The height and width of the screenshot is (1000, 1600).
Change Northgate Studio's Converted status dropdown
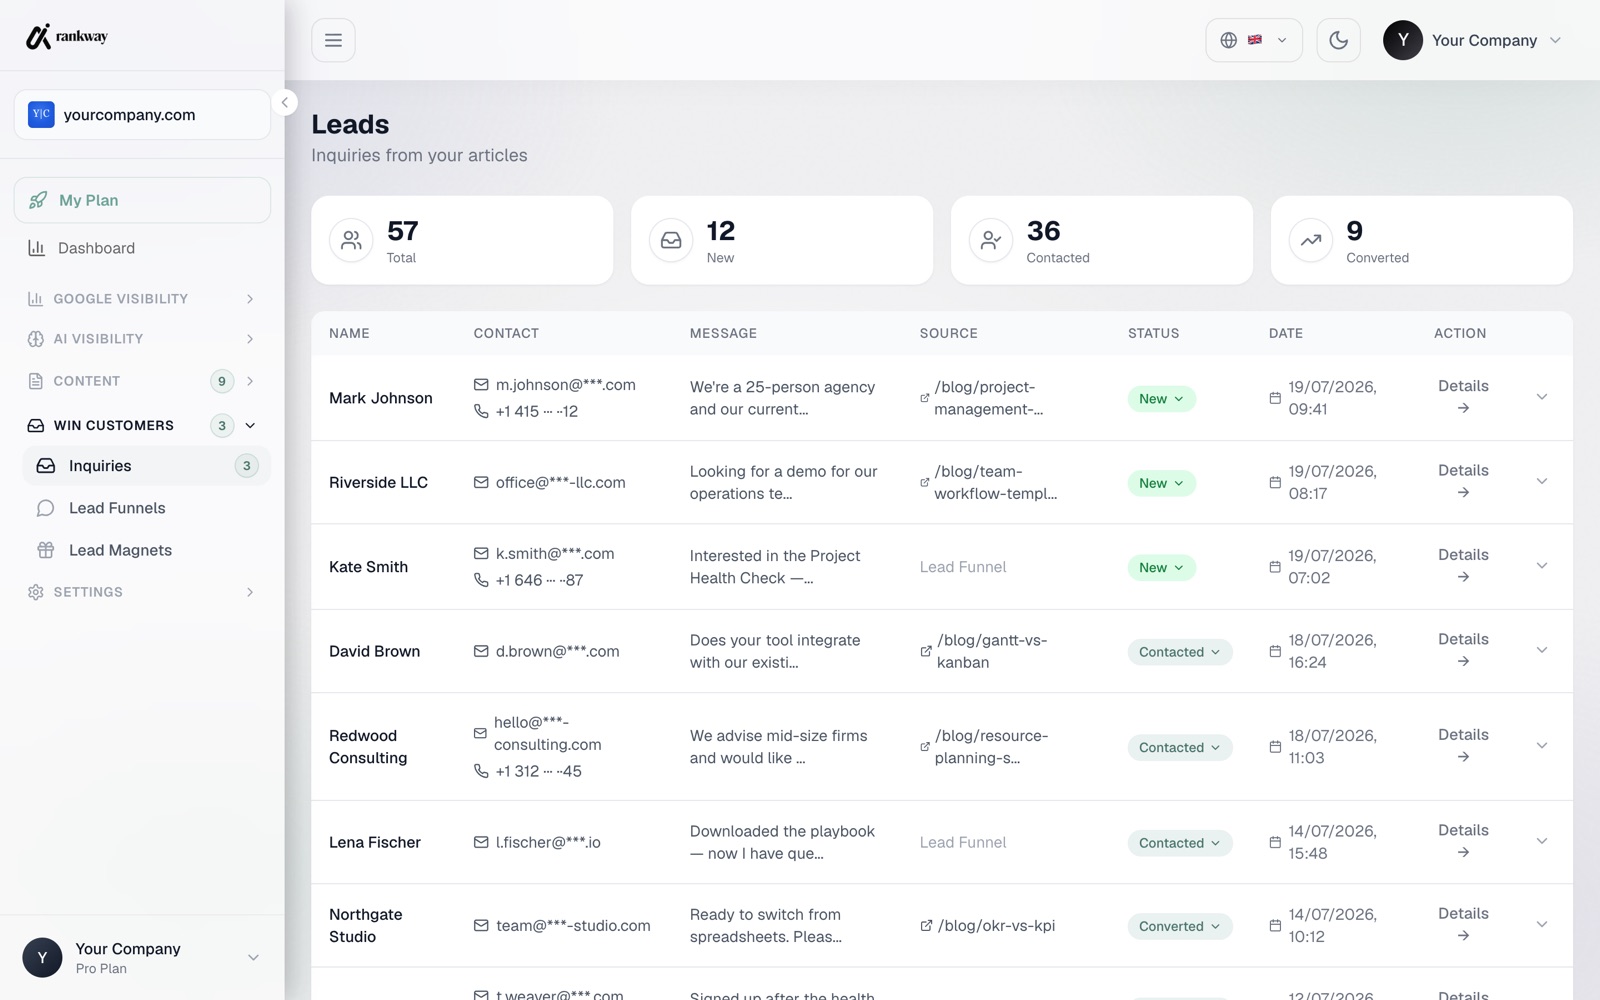click(1180, 927)
